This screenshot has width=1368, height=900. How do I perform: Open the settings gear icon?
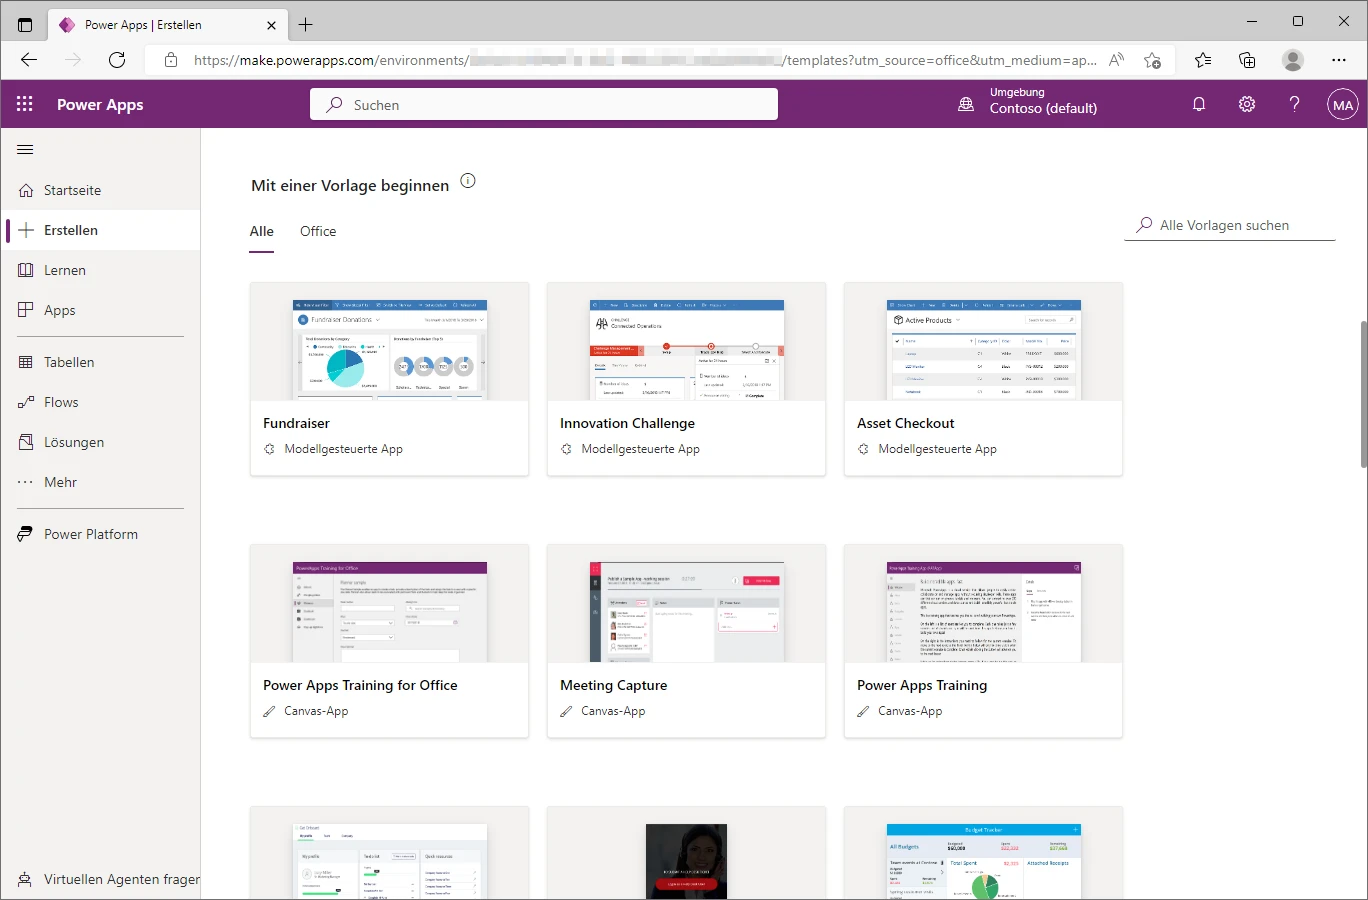point(1247,104)
